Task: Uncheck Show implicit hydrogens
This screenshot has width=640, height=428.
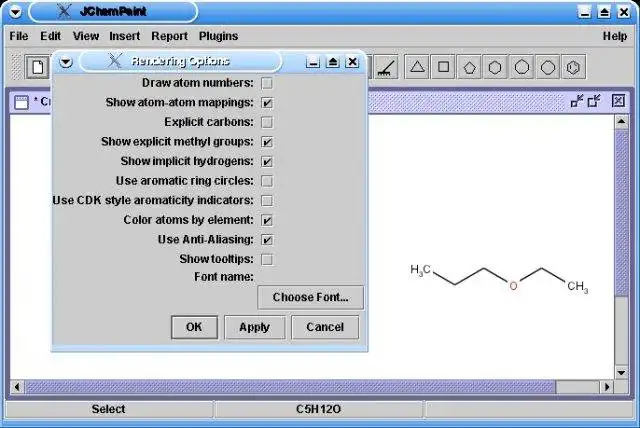Action: pyautogui.click(x=267, y=161)
